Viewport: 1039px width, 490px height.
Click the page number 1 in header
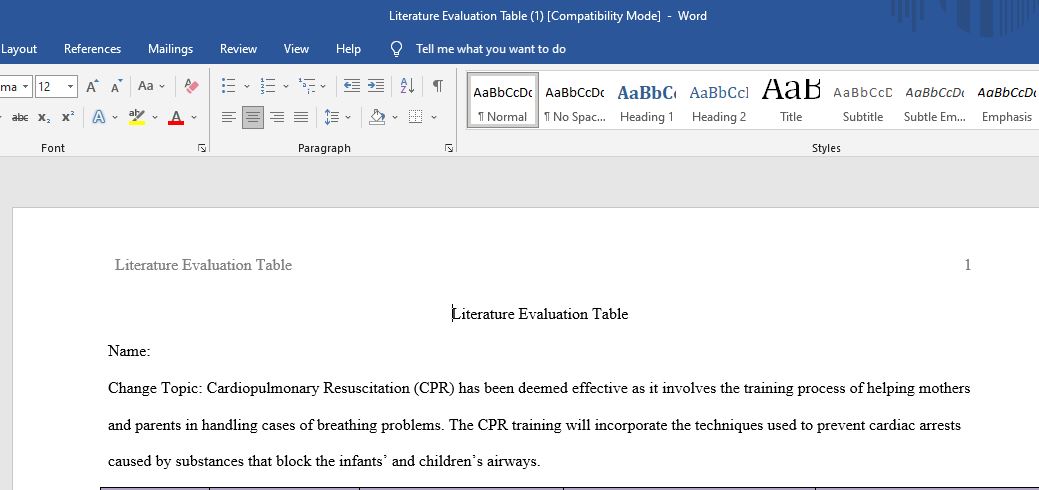pos(967,265)
